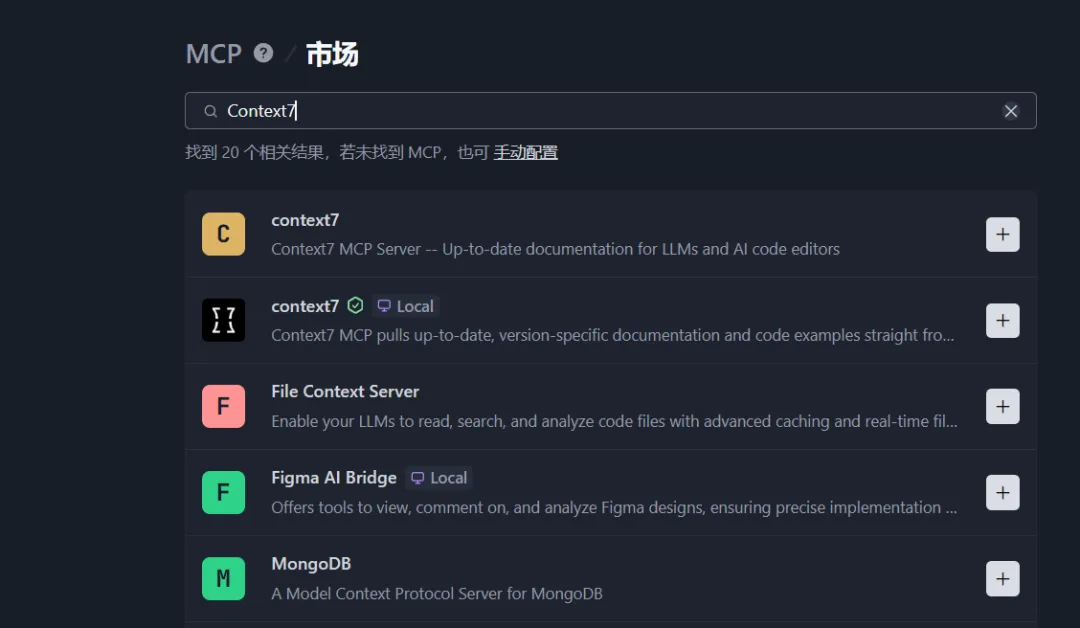Click the MCP help question mark icon
The width and height of the screenshot is (1080, 628).
(x=263, y=53)
